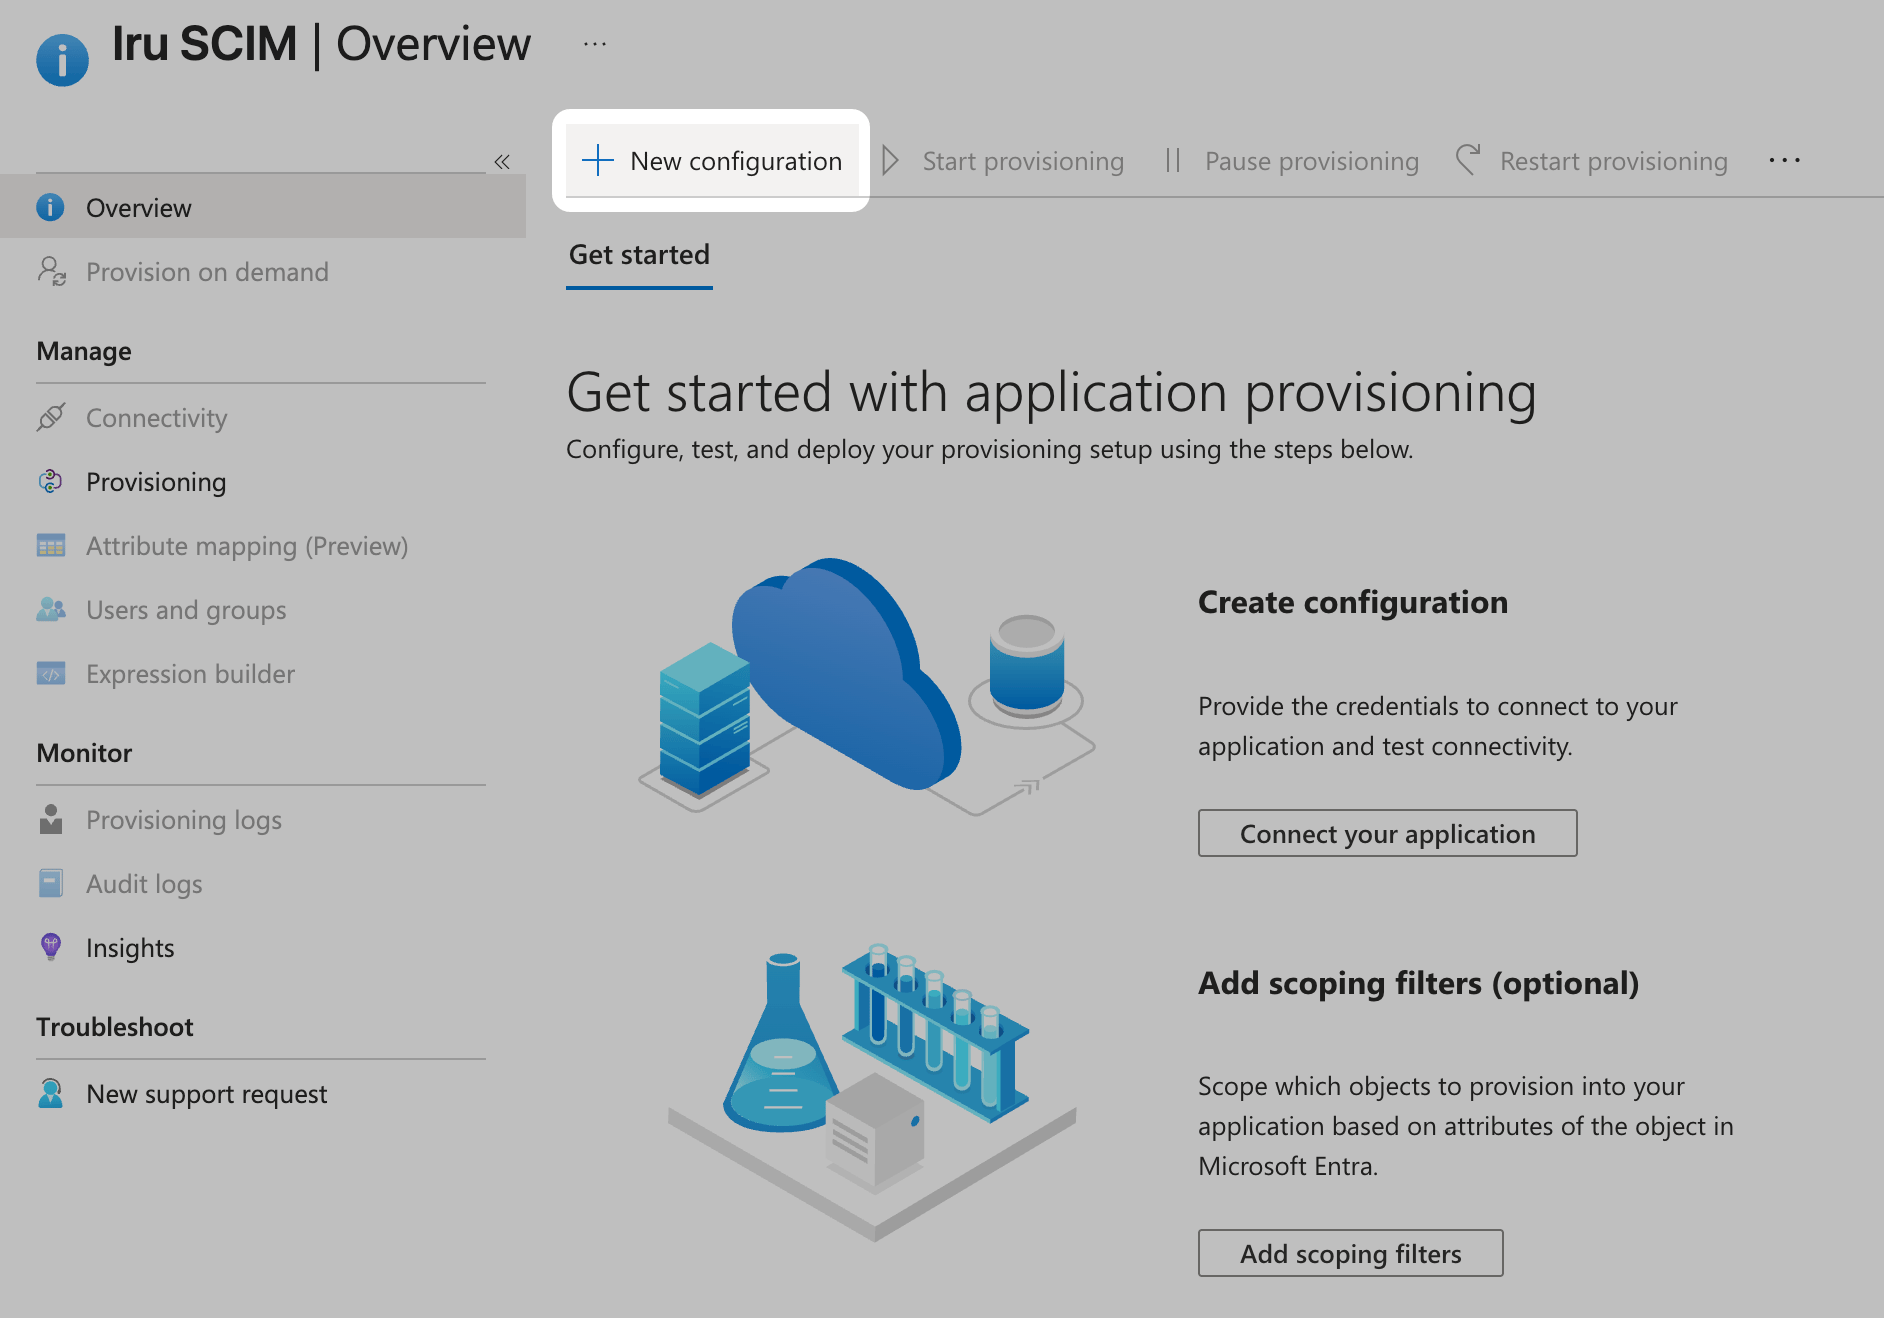Click Connect your application button
Screen dimensions: 1884x1318
pos(1387,833)
